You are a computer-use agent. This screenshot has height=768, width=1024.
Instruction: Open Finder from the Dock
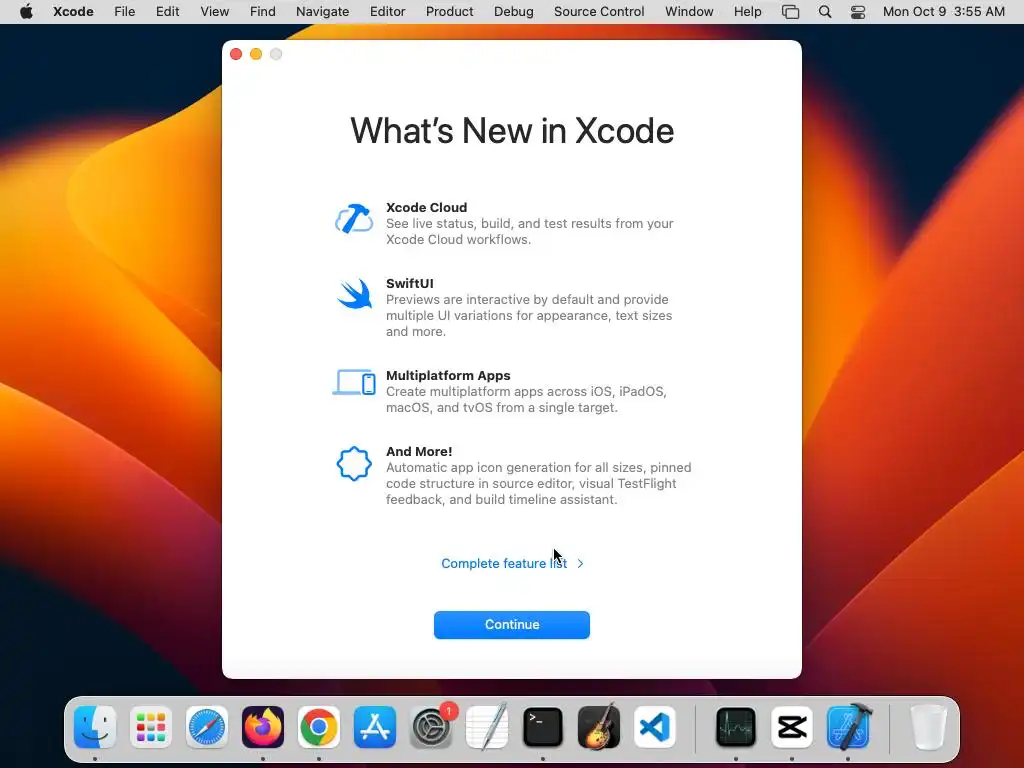(95, 727)
